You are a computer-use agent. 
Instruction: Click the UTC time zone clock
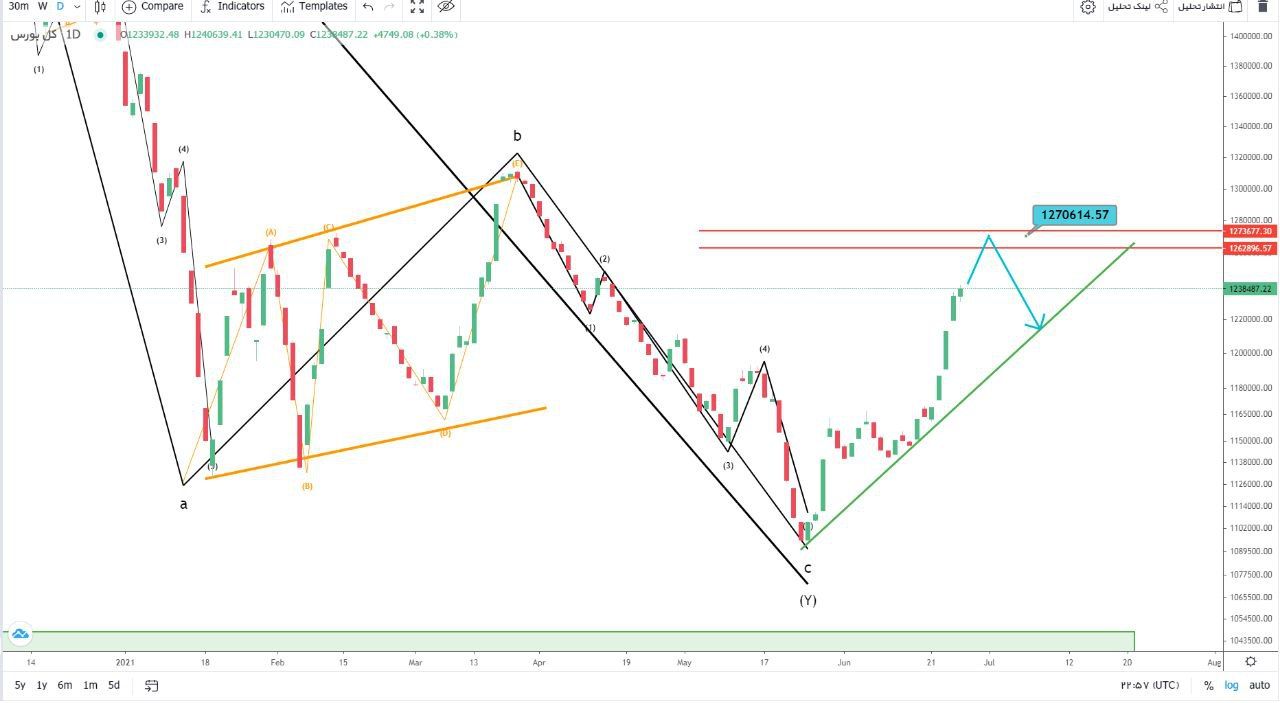(x=1150, y=685)
